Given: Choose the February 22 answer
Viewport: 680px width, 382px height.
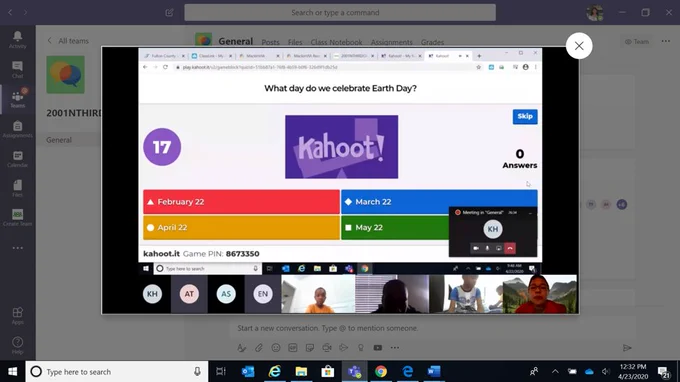Looking at the screenshot, I should (241, 202).
